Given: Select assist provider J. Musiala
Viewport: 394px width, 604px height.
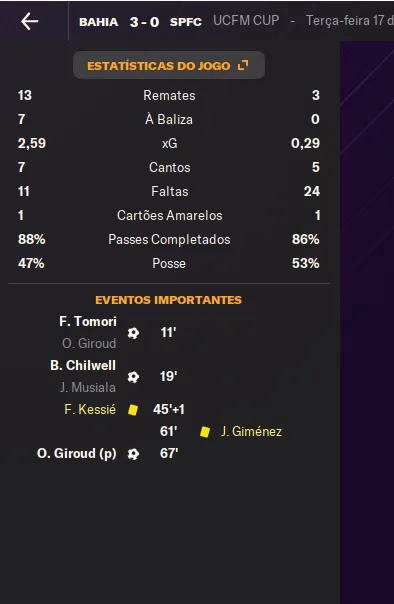Looking at the screenshot, I should 88,387.
